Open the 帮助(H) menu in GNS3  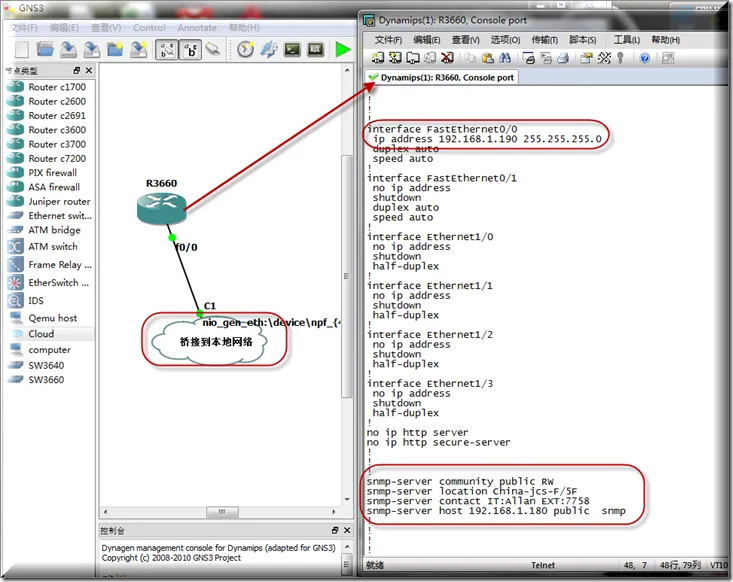(244, 28)
